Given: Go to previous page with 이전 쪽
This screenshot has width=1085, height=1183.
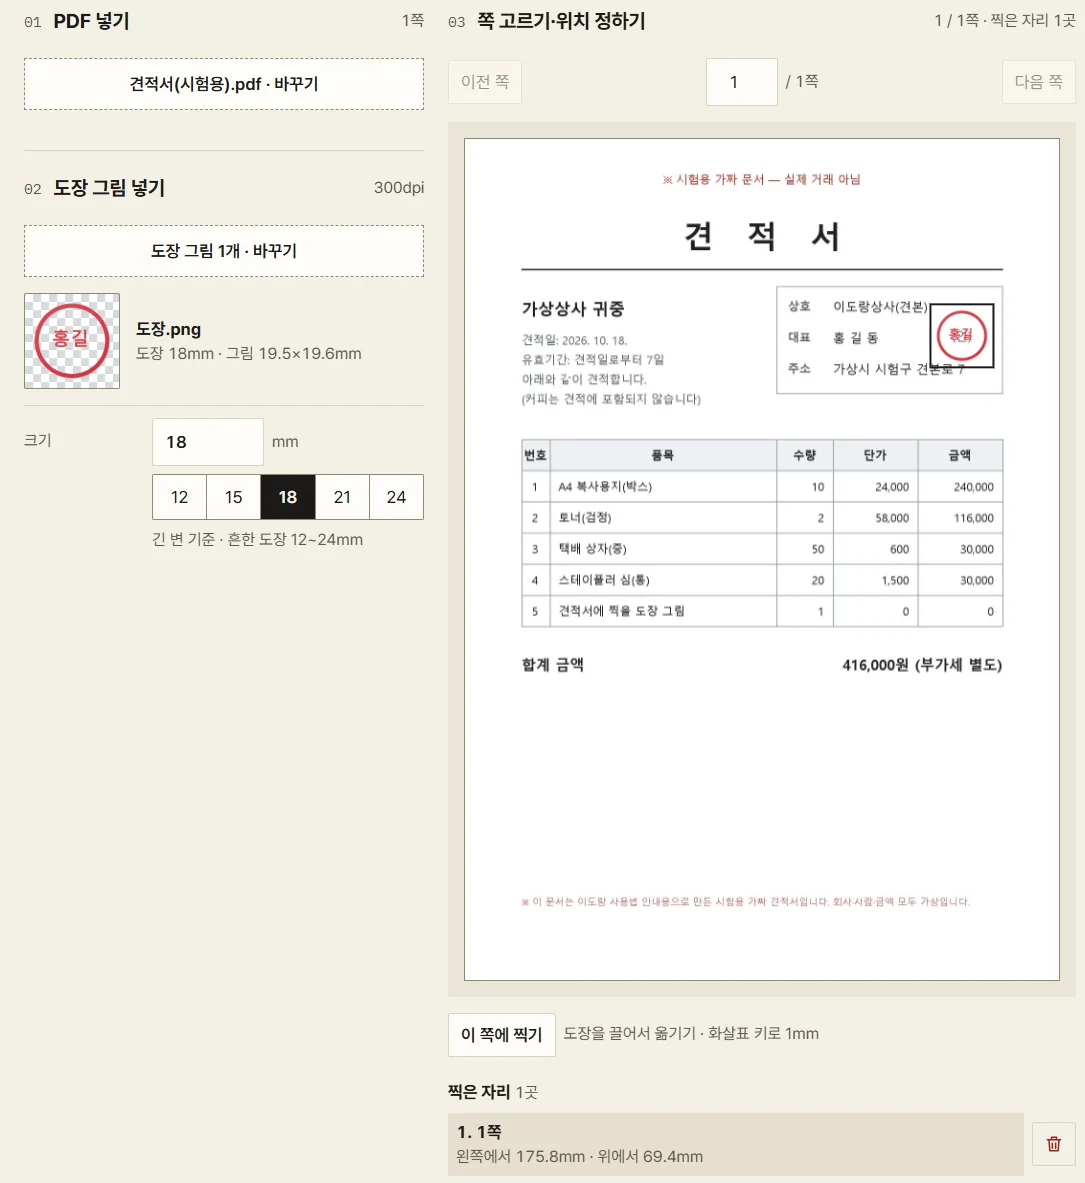Looking at the screenshot, I should pyautogui.click(x=484, y=81).
